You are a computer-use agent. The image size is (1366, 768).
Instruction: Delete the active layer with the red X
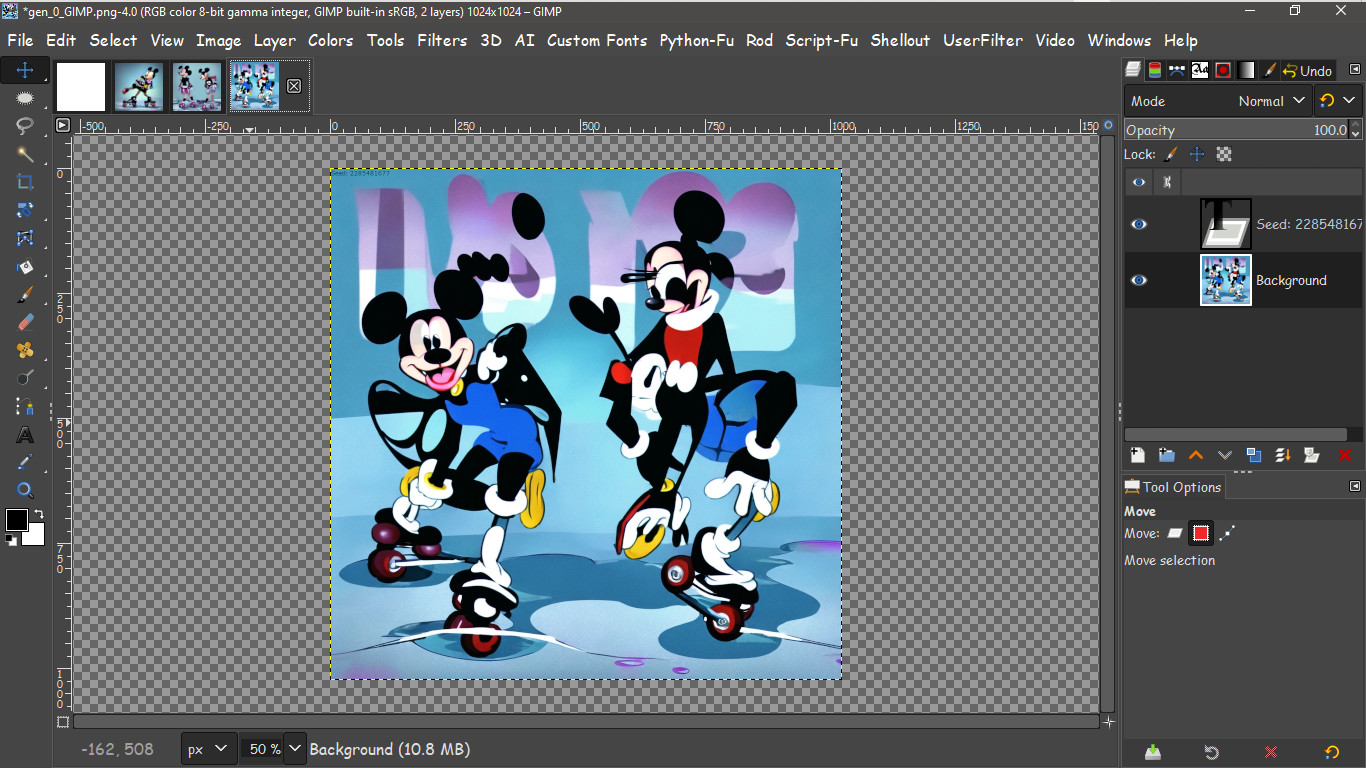tap(1347, 455)
